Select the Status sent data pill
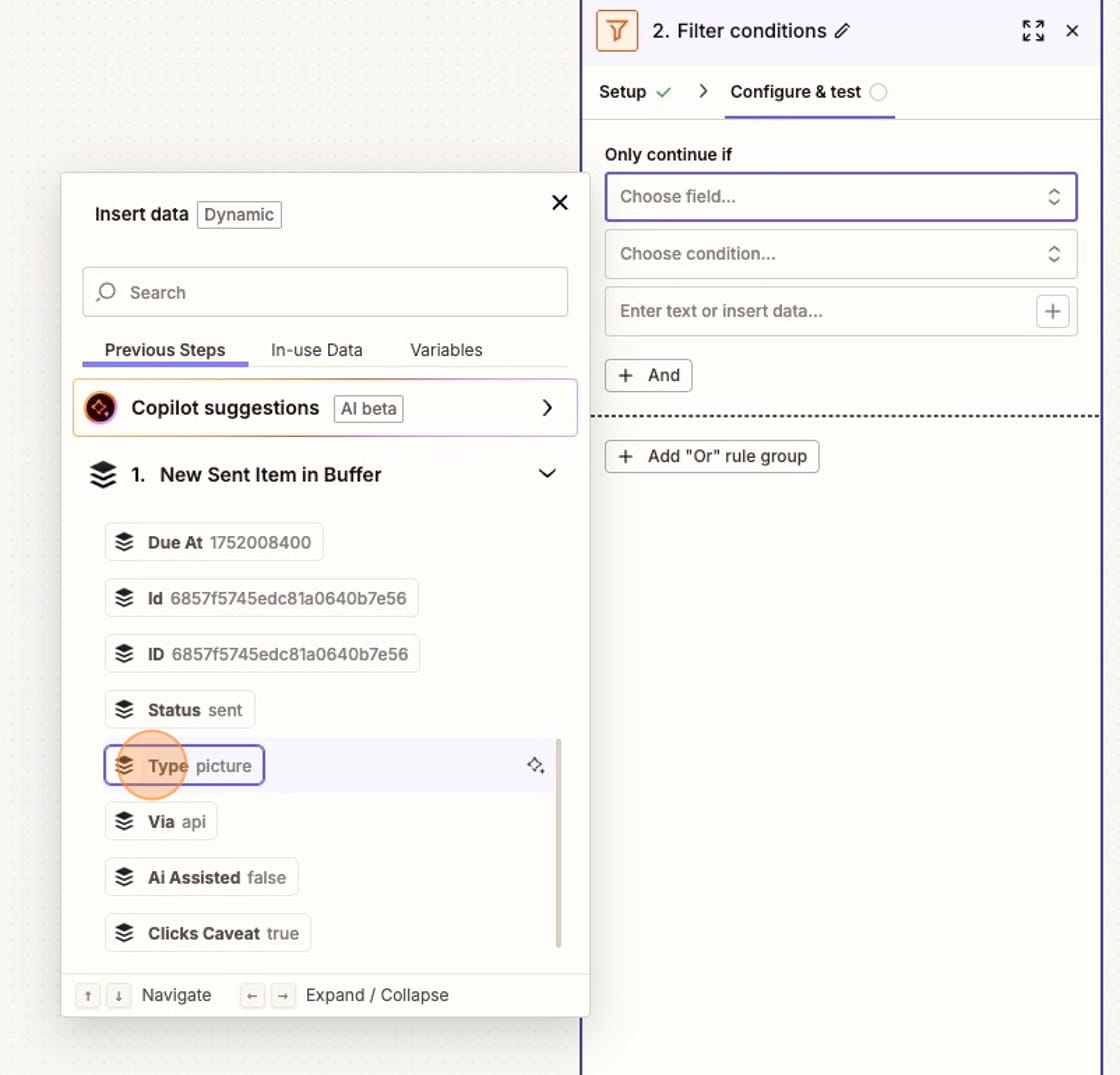 [x=180, y=709]
